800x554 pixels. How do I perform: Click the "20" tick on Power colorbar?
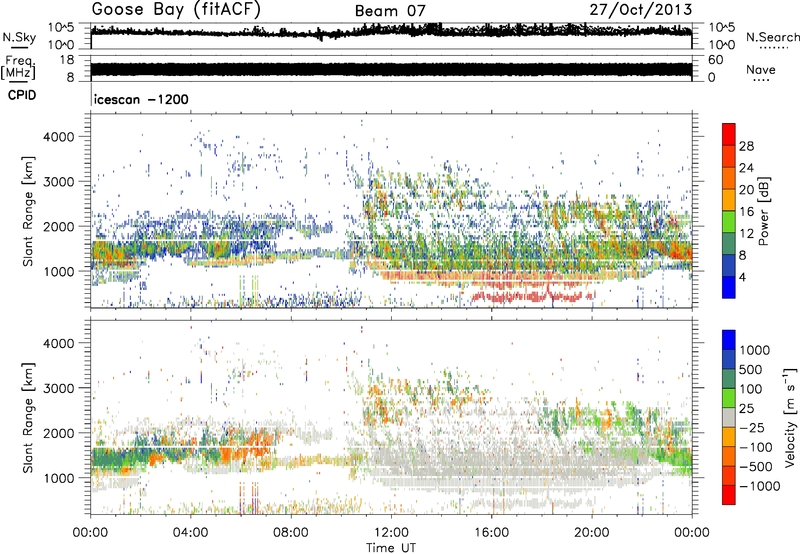point(746,190)
